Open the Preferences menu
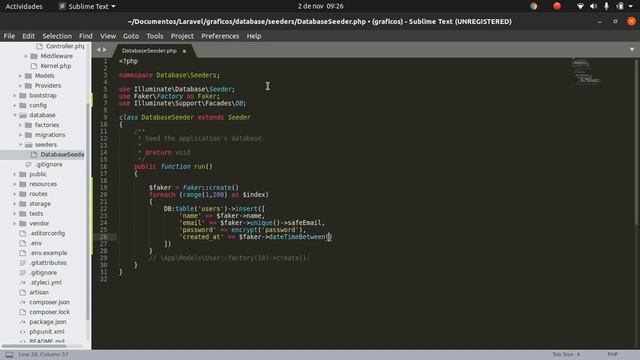The width and height of the screenshot is (640, 360). (x=220, y=36)
